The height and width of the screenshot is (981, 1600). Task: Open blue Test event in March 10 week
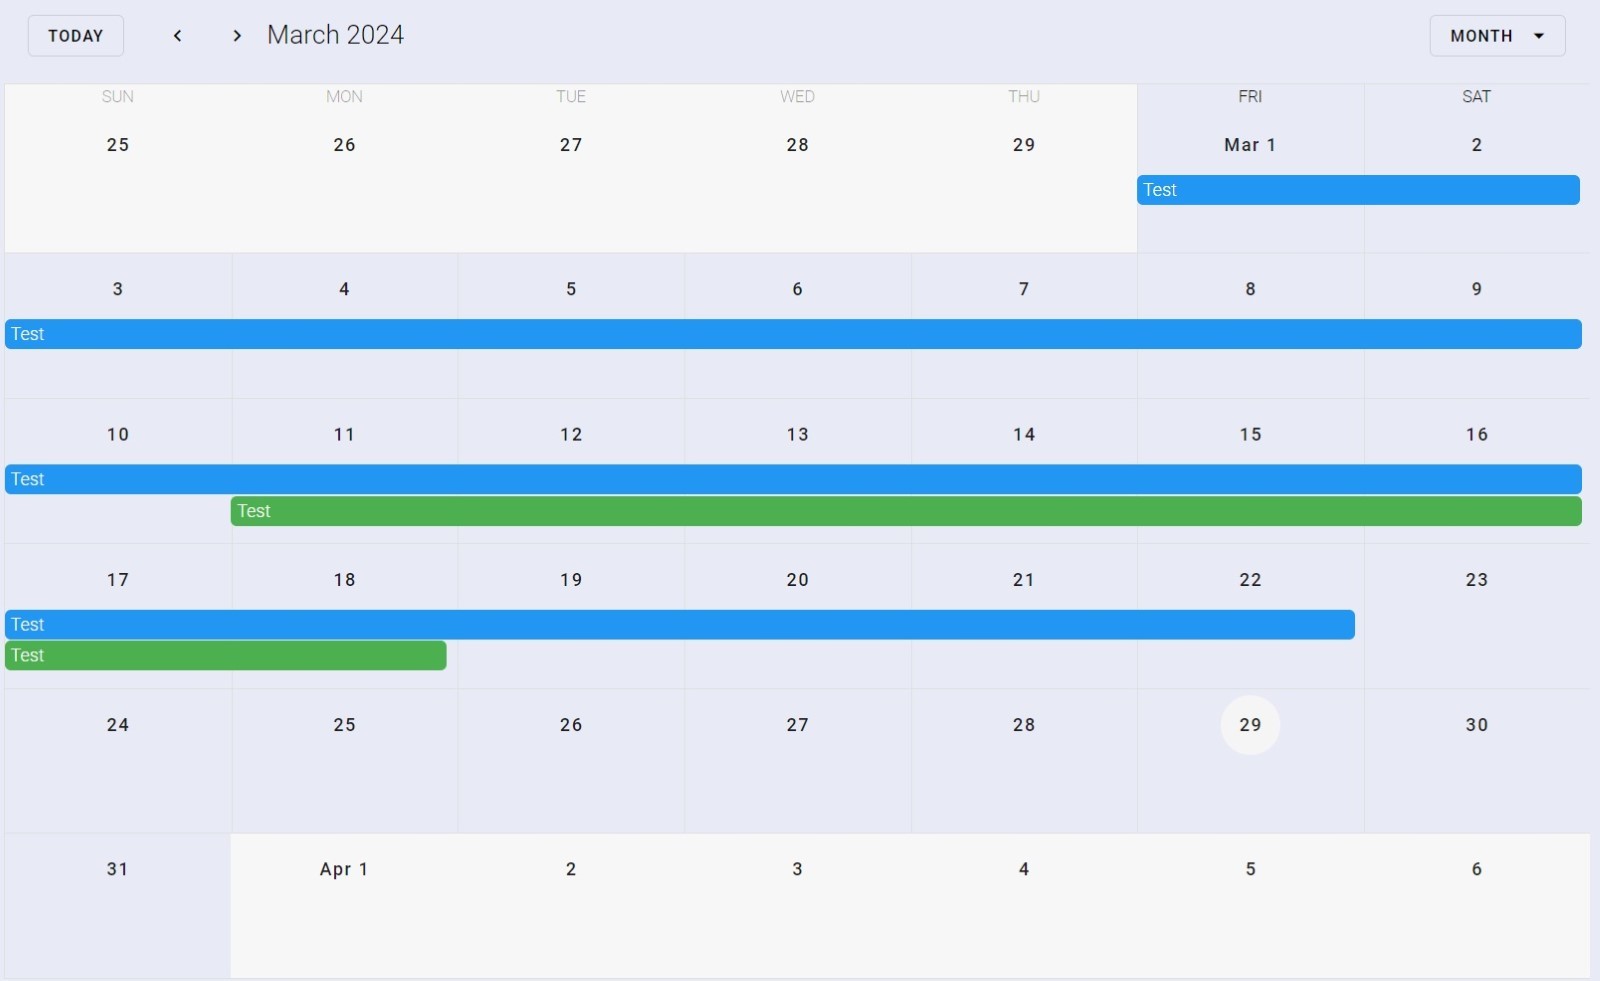point(792,479)
